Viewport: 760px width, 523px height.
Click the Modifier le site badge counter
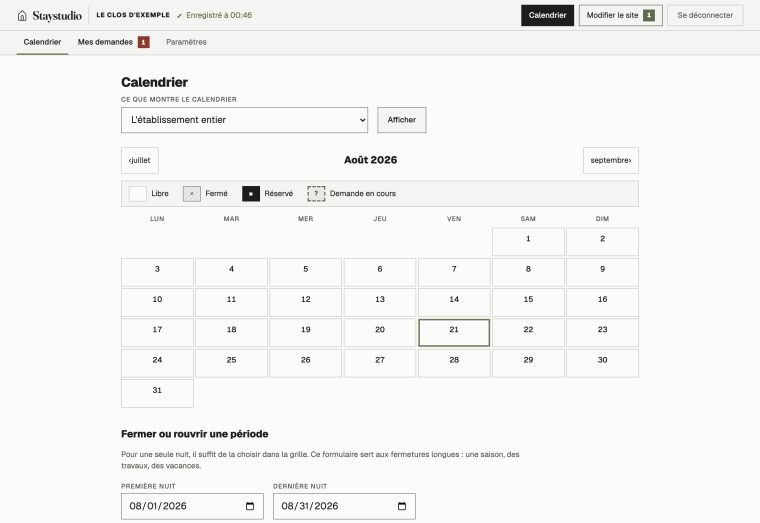(x=649, y=16)
